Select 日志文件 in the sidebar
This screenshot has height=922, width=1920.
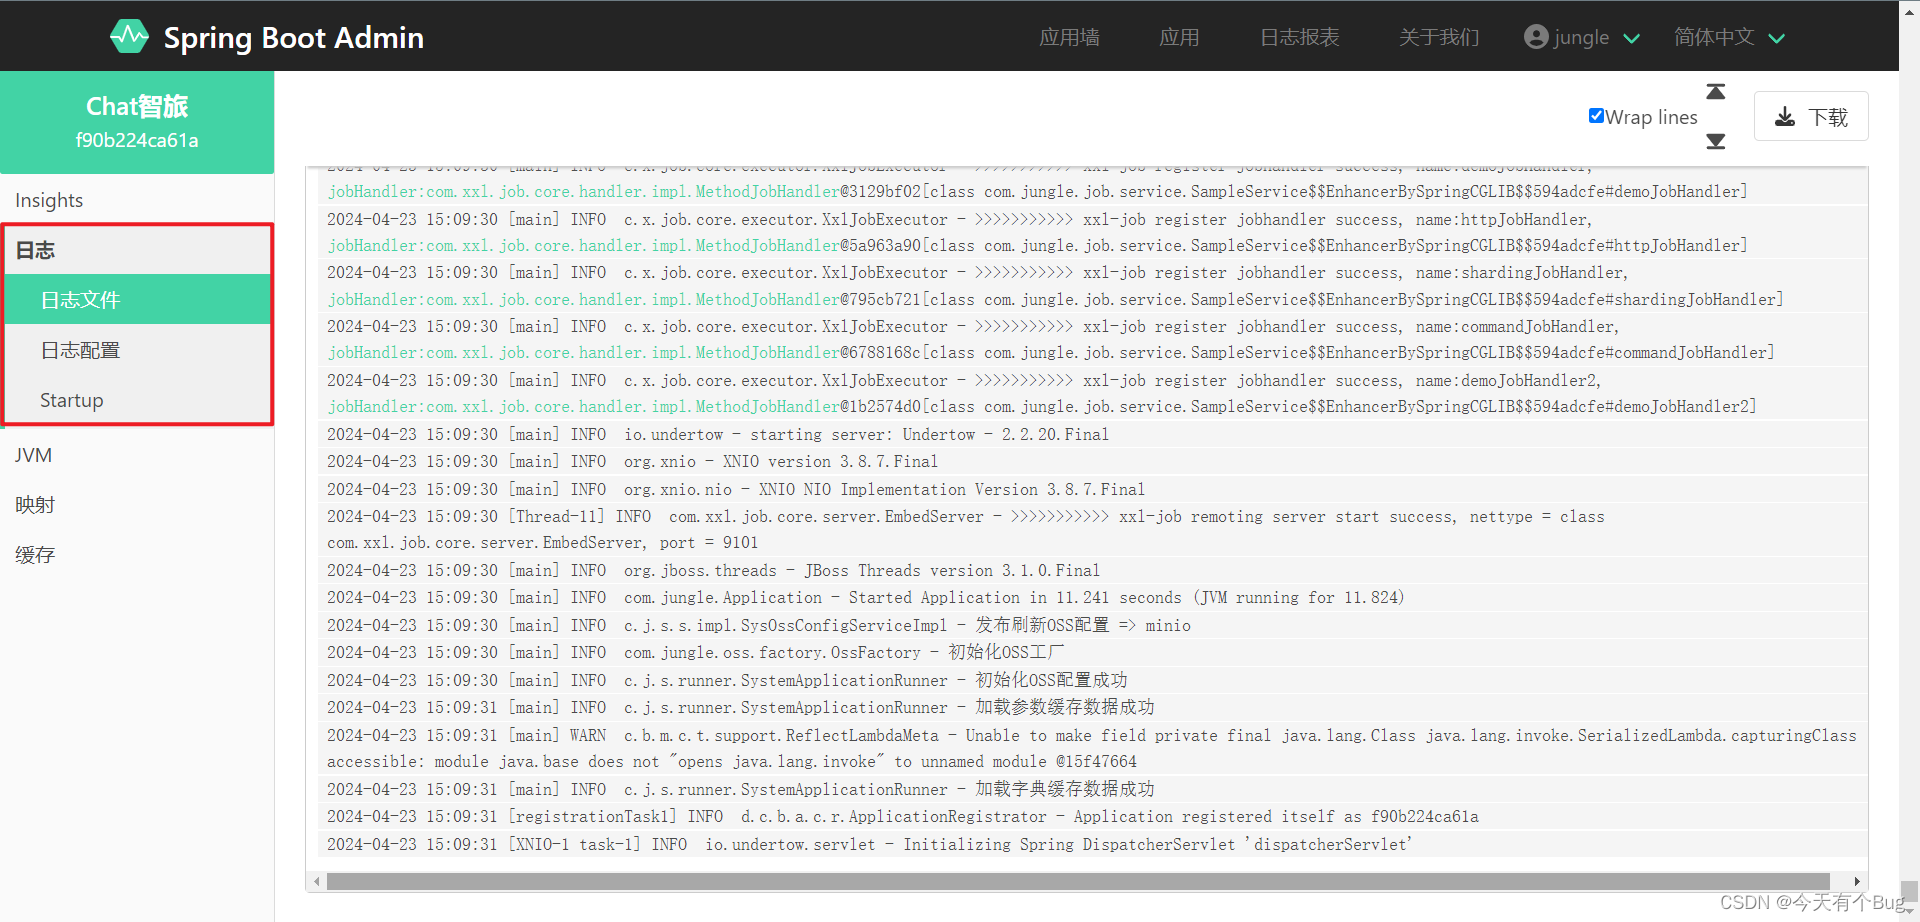point(79,299)
